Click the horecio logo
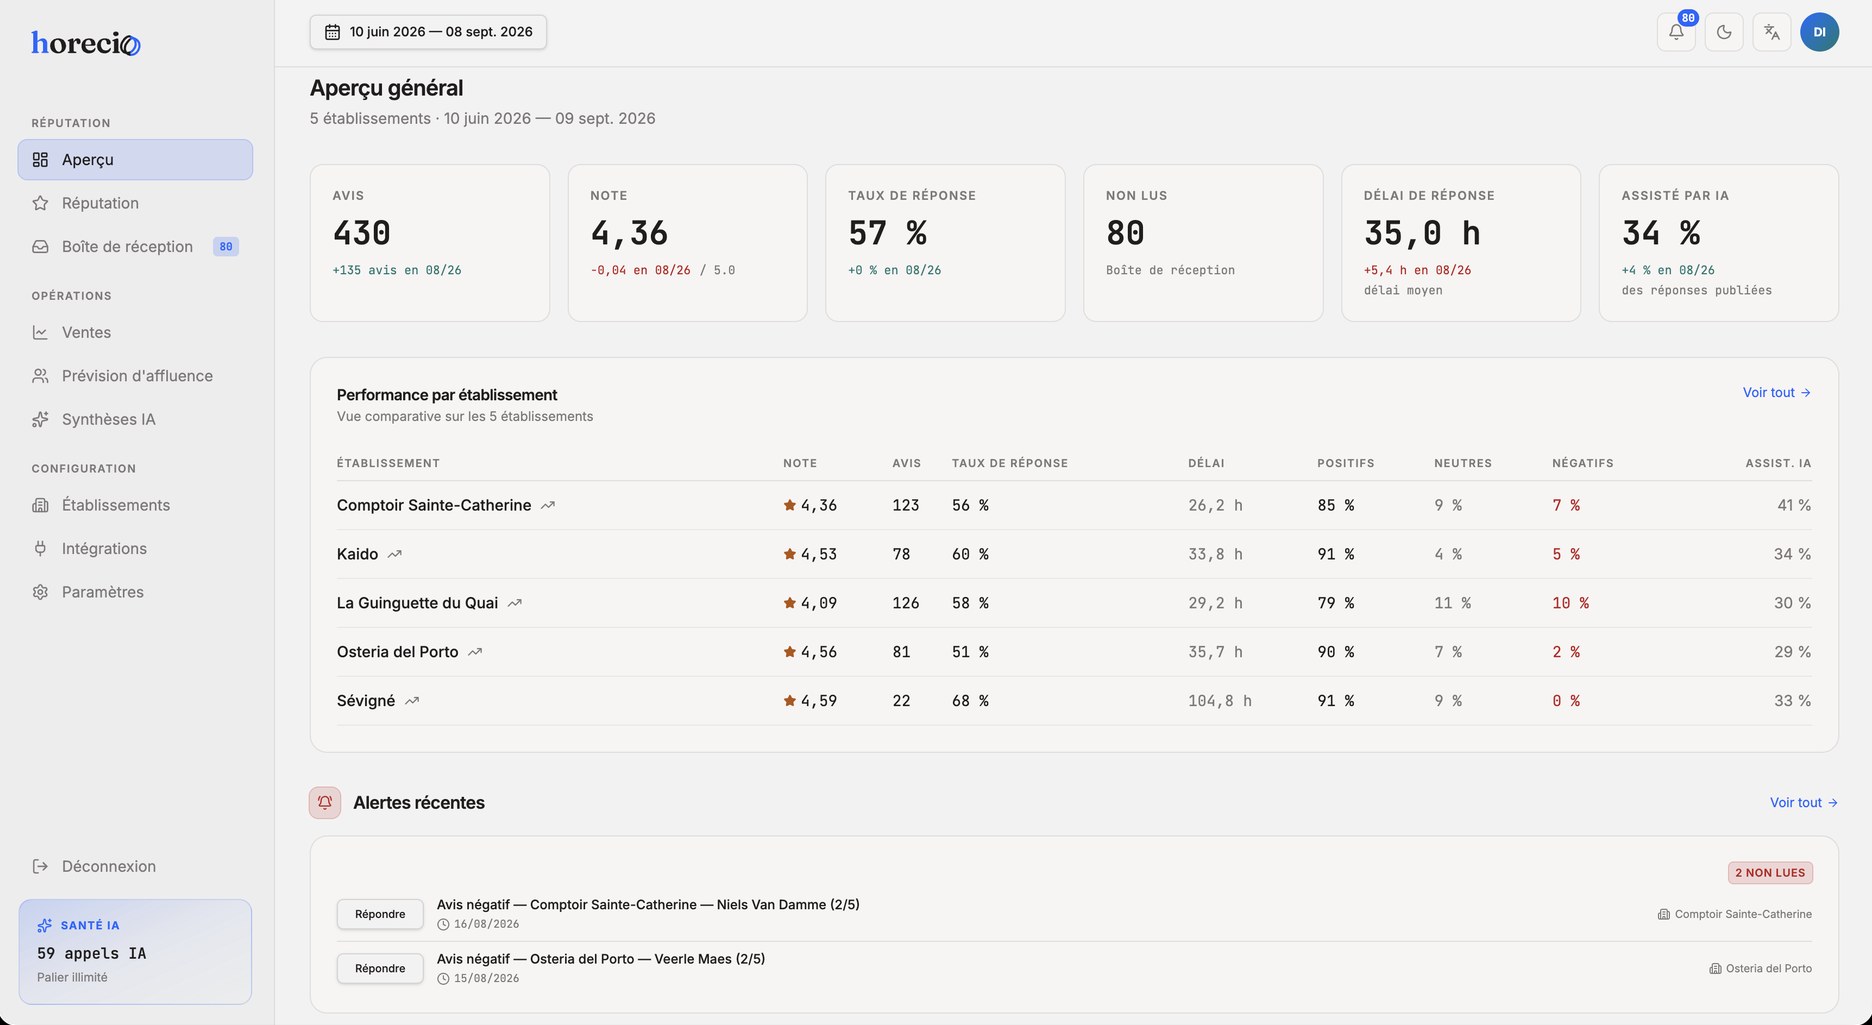This screenshot has width=1872, height=1025. pos(86,43)
